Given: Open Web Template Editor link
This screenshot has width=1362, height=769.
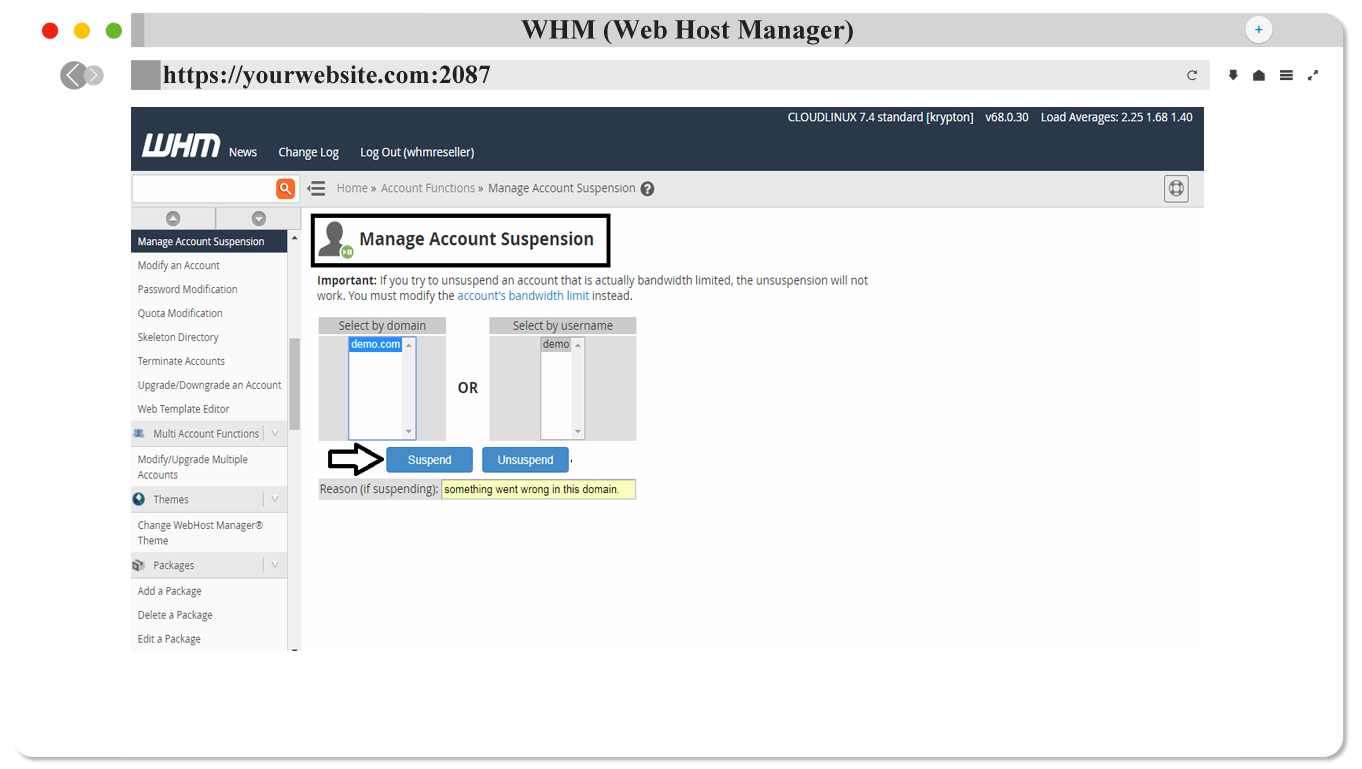Looking at the screenshot, I should click(x=184, y=409).
